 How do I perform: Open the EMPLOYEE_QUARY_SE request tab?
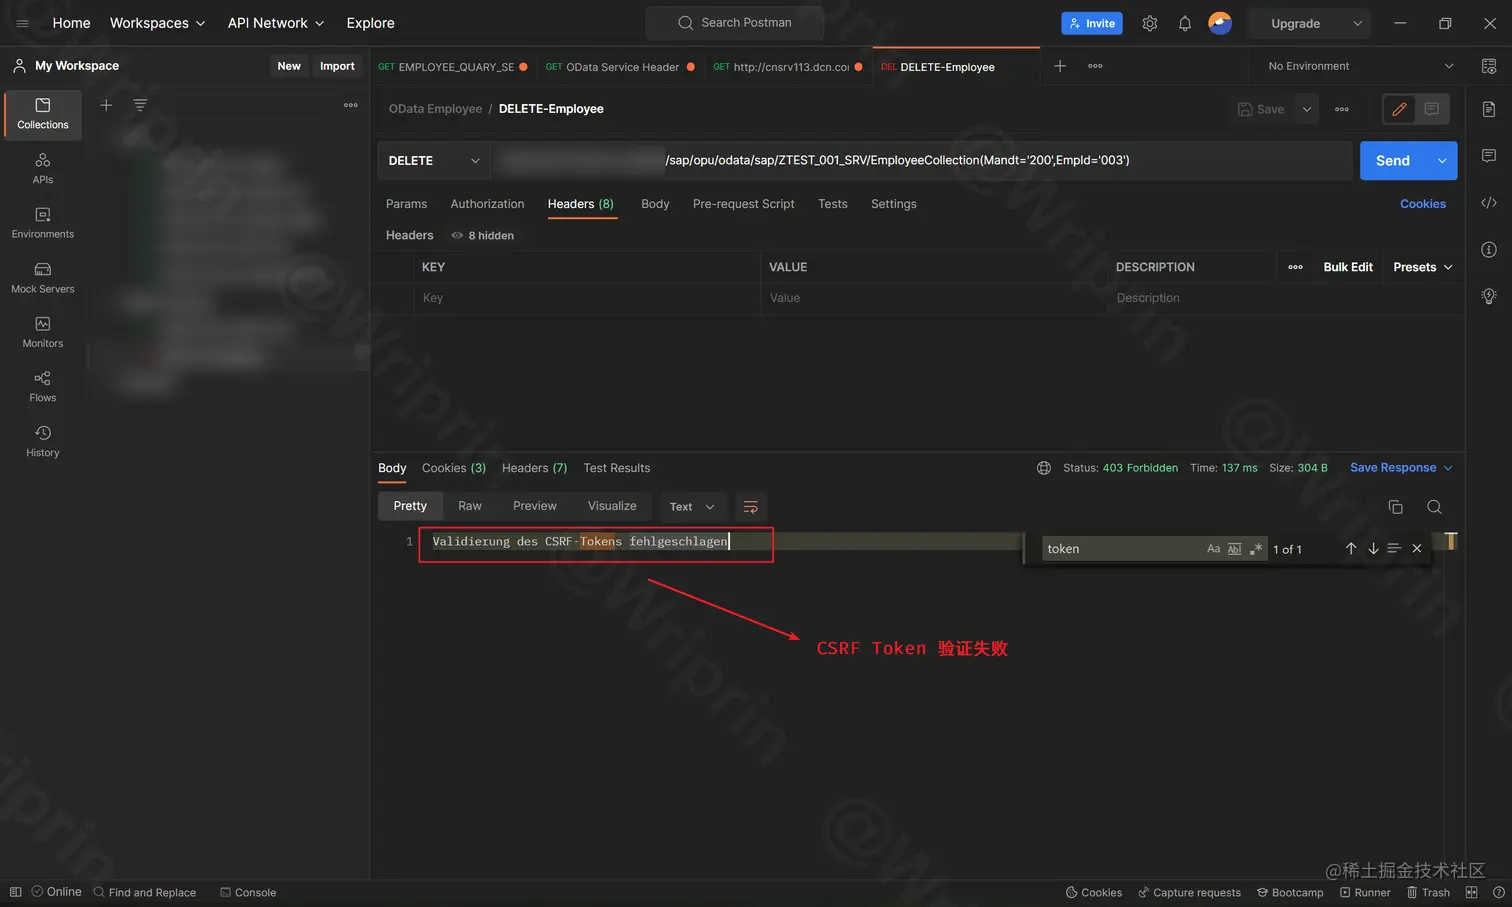(x=452, y=67)
